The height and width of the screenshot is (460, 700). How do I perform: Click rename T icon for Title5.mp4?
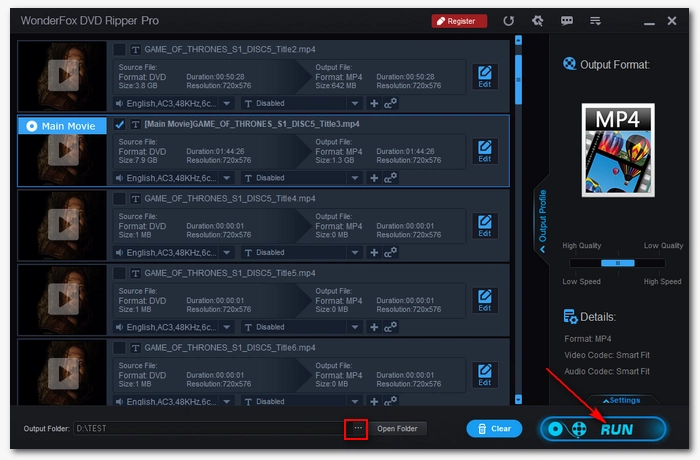pyautogui.click(x=135, y=273)
